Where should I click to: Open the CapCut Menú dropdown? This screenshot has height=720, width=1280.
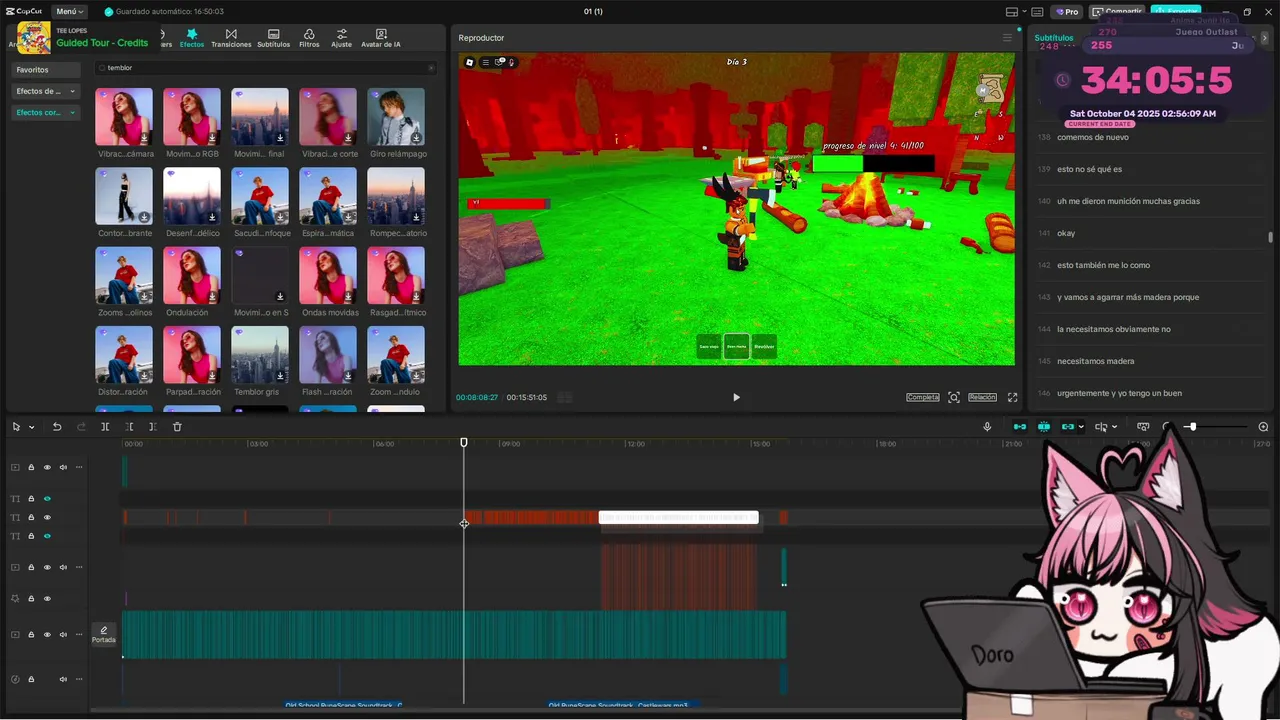pos(69,11)
